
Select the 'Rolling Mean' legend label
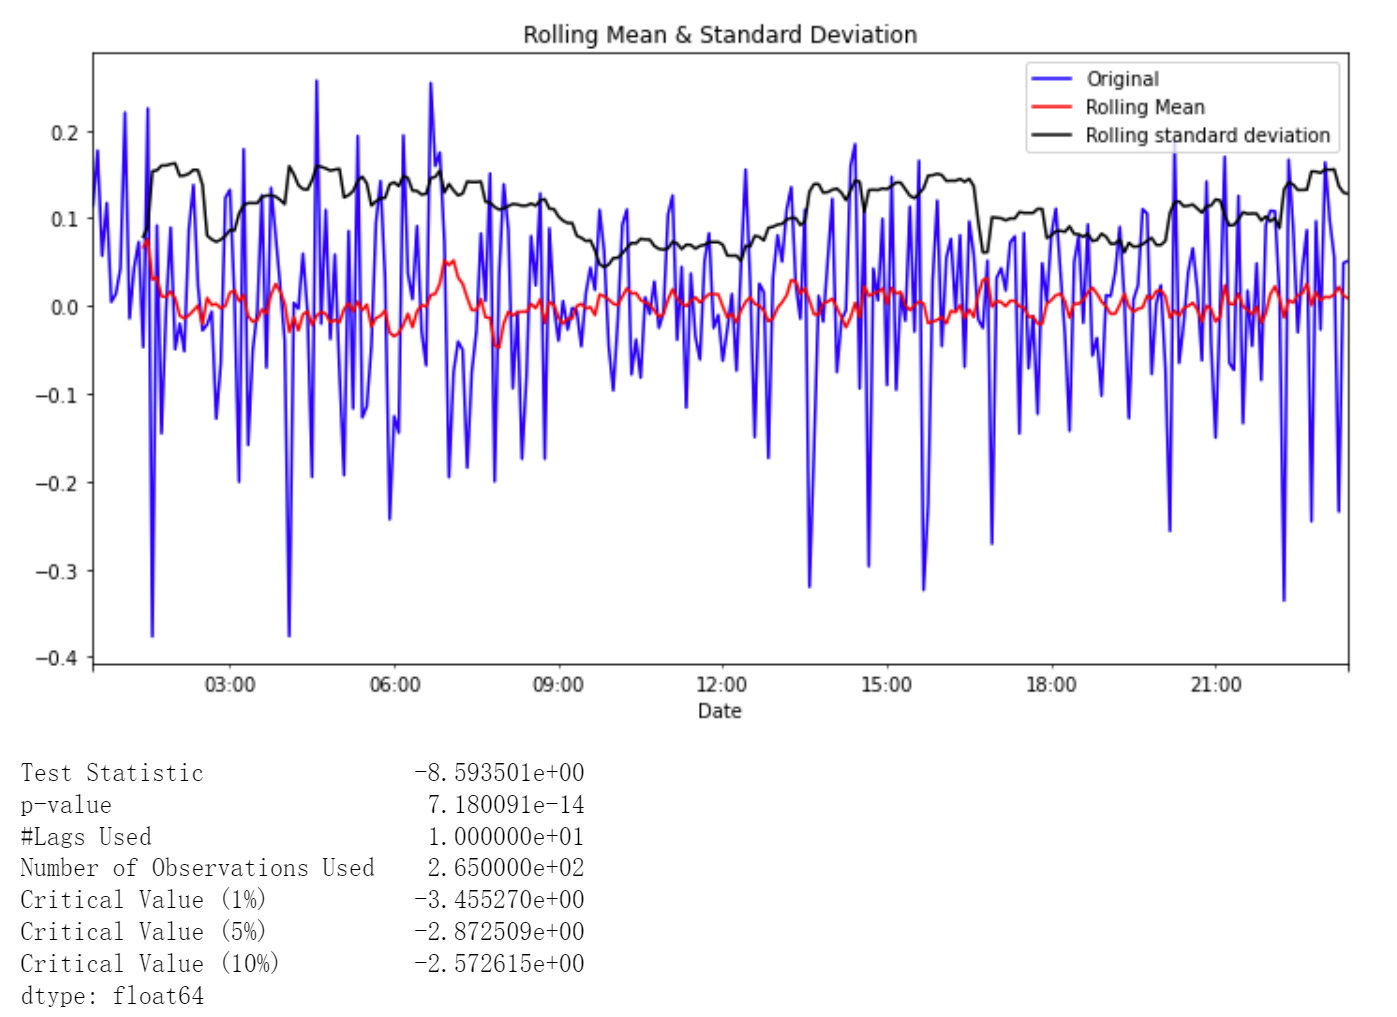pyautogui.click(x=1145, y=107)
